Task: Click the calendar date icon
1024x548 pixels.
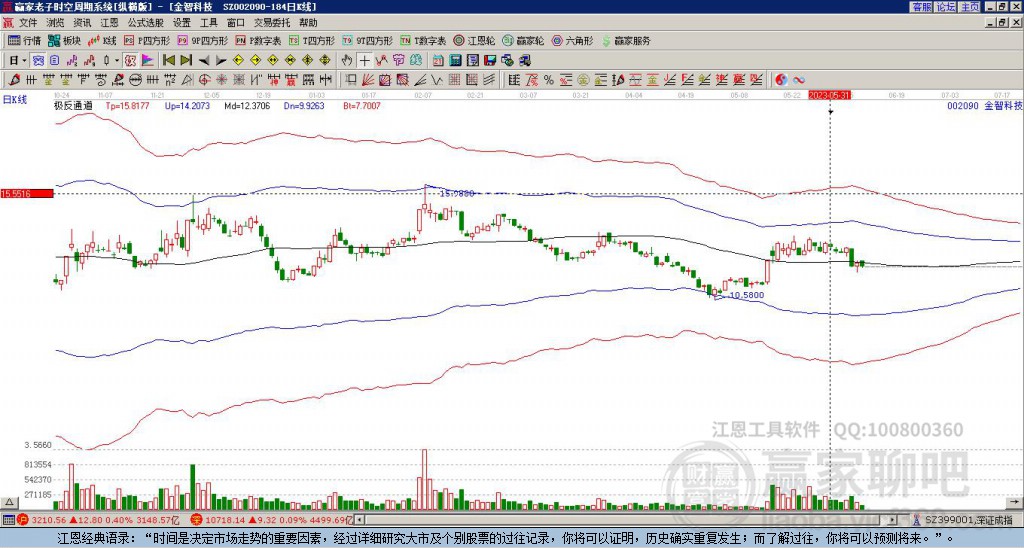Action: point(438,61)
